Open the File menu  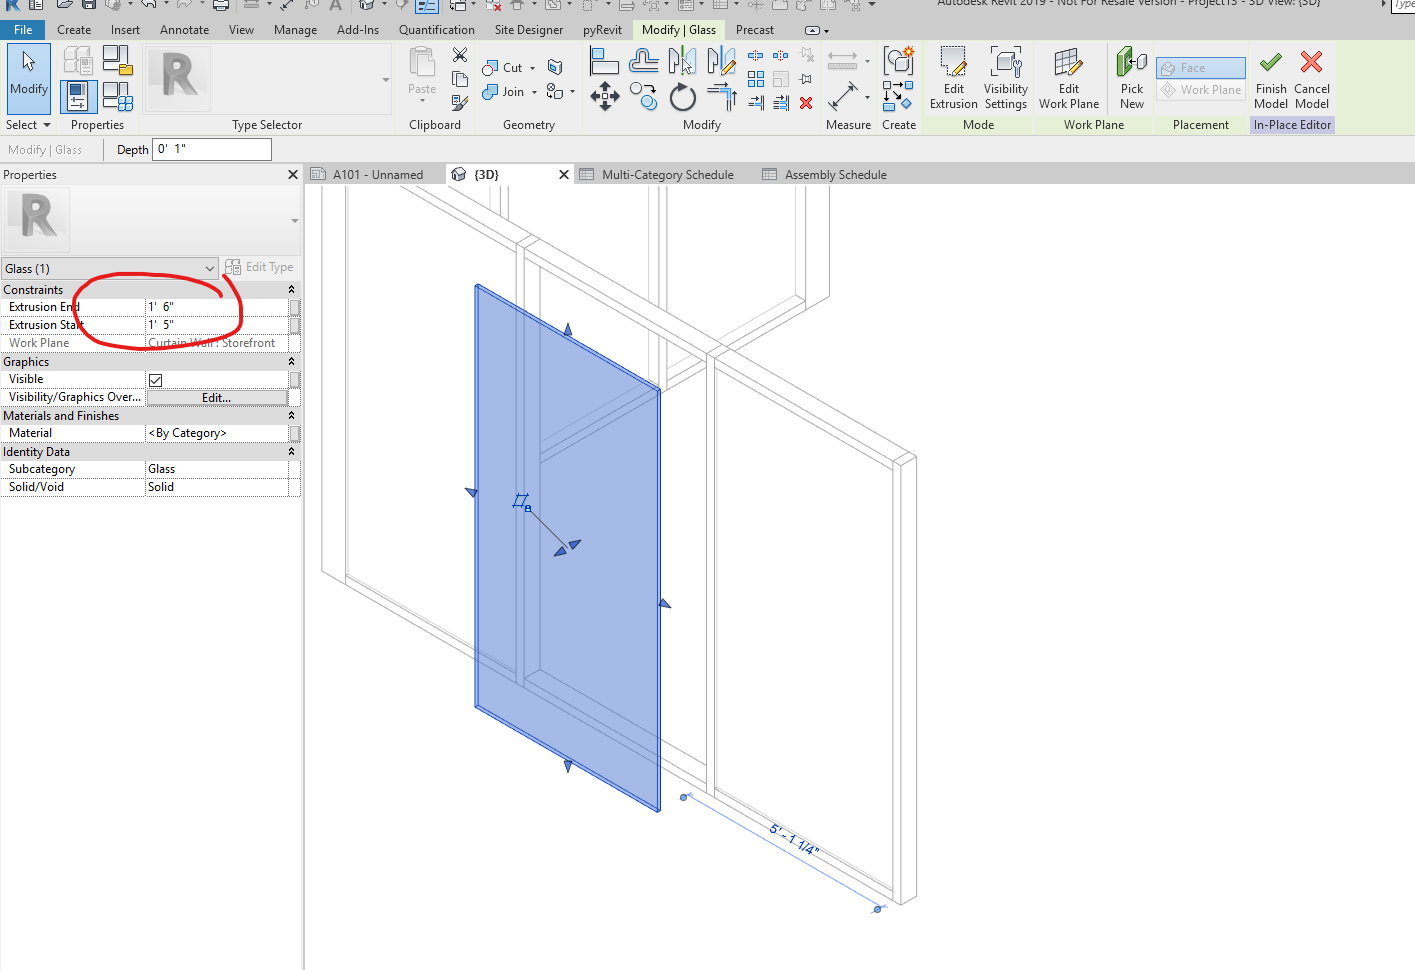[23, 30]
